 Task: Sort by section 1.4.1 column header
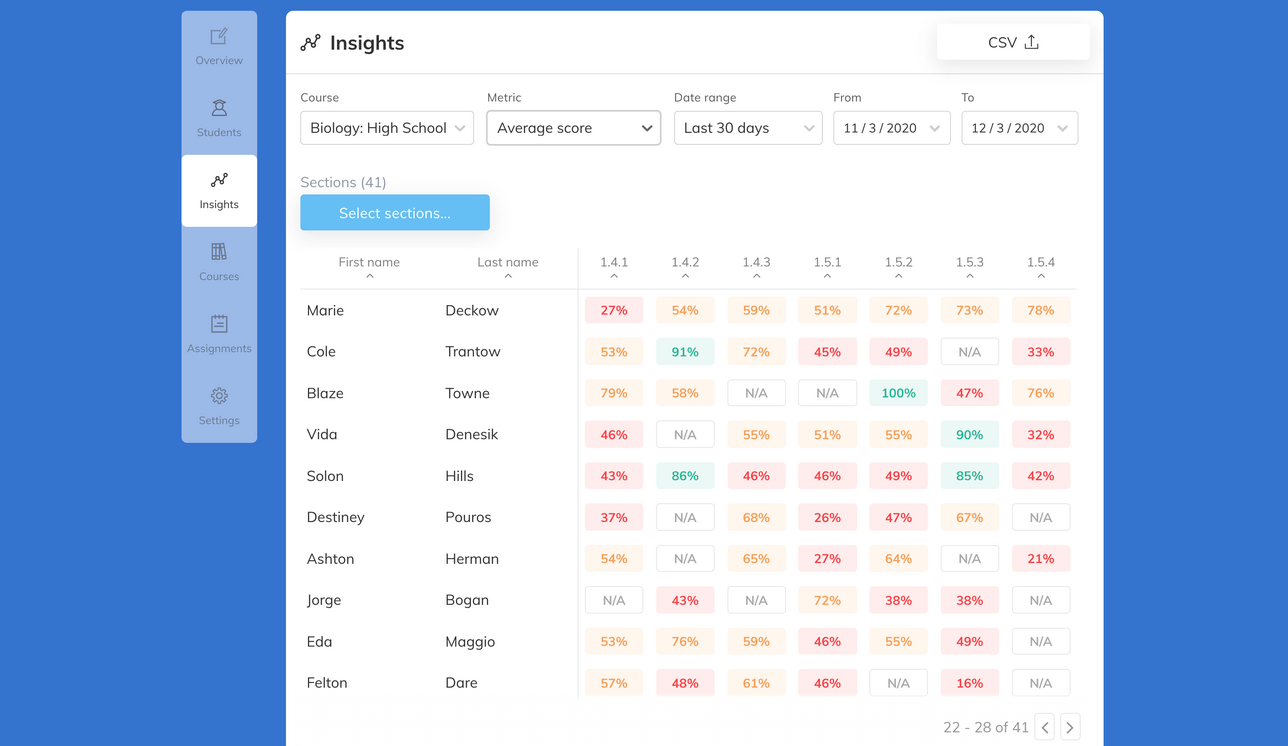(x=614, y=267)
